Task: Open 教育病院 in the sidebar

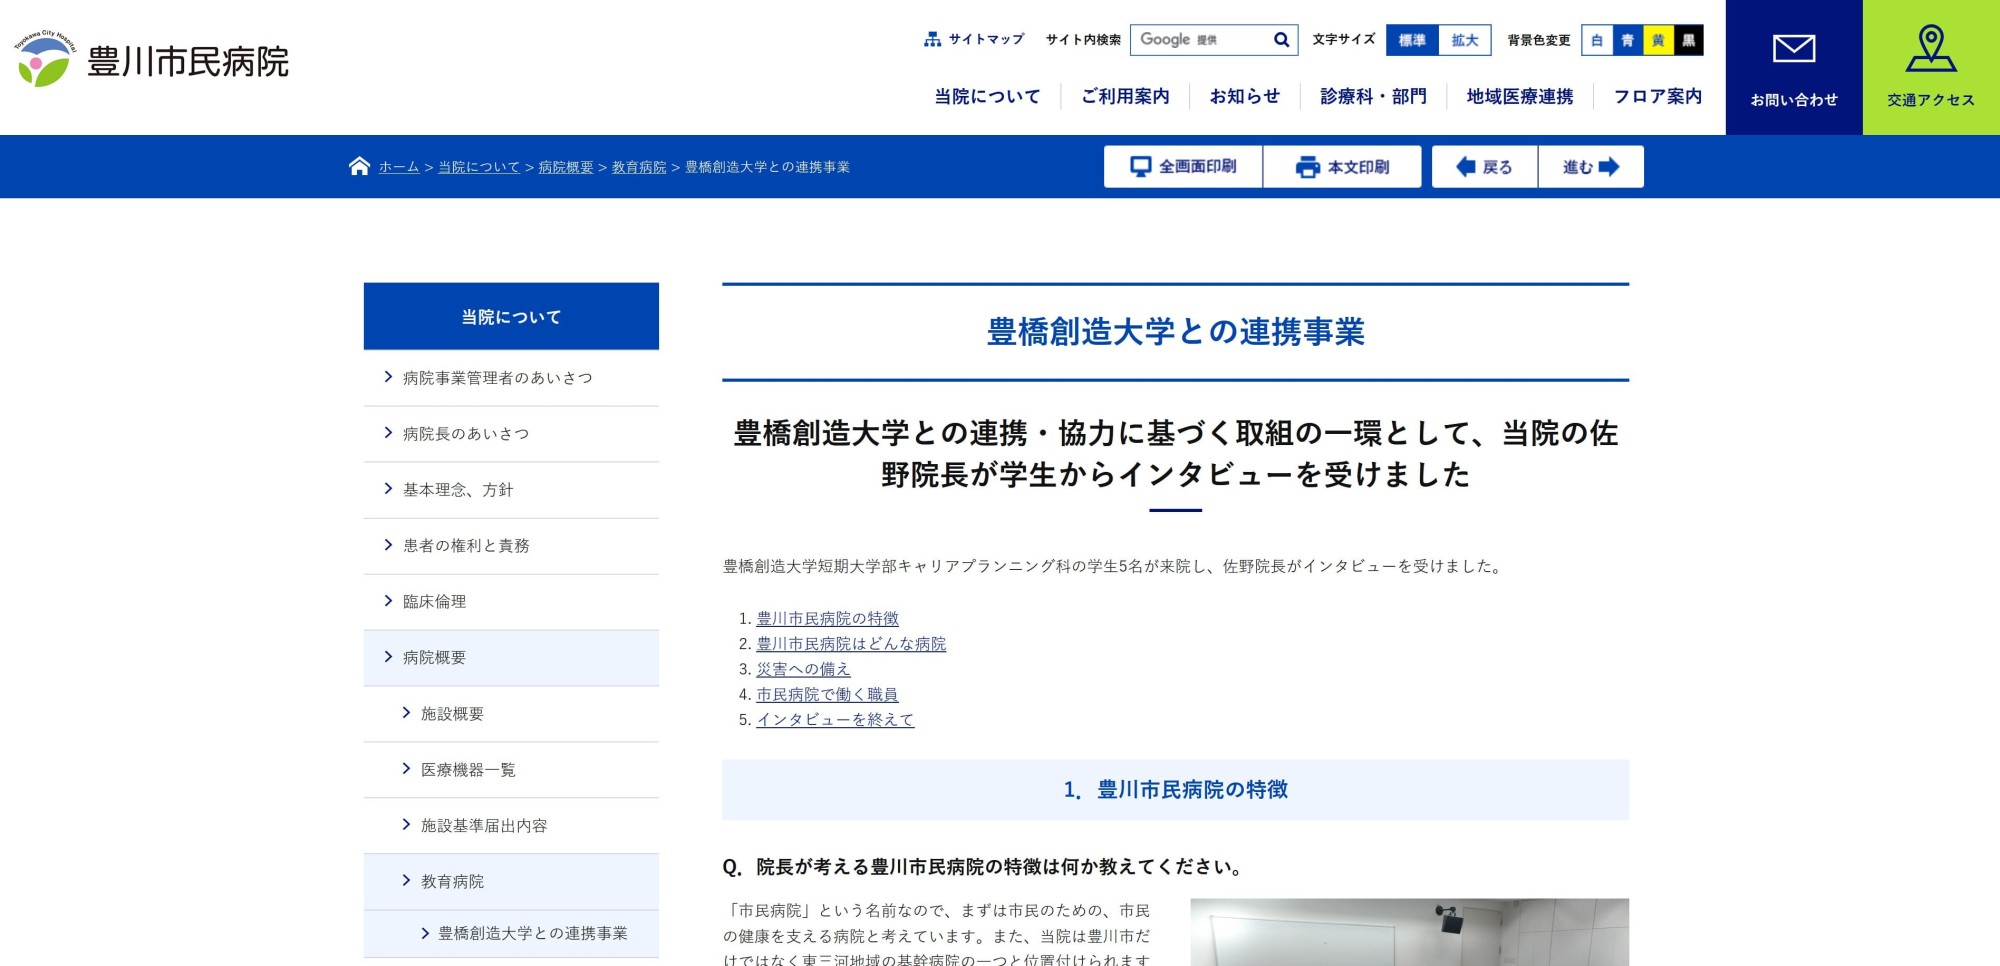Action: tap(511, 882)
